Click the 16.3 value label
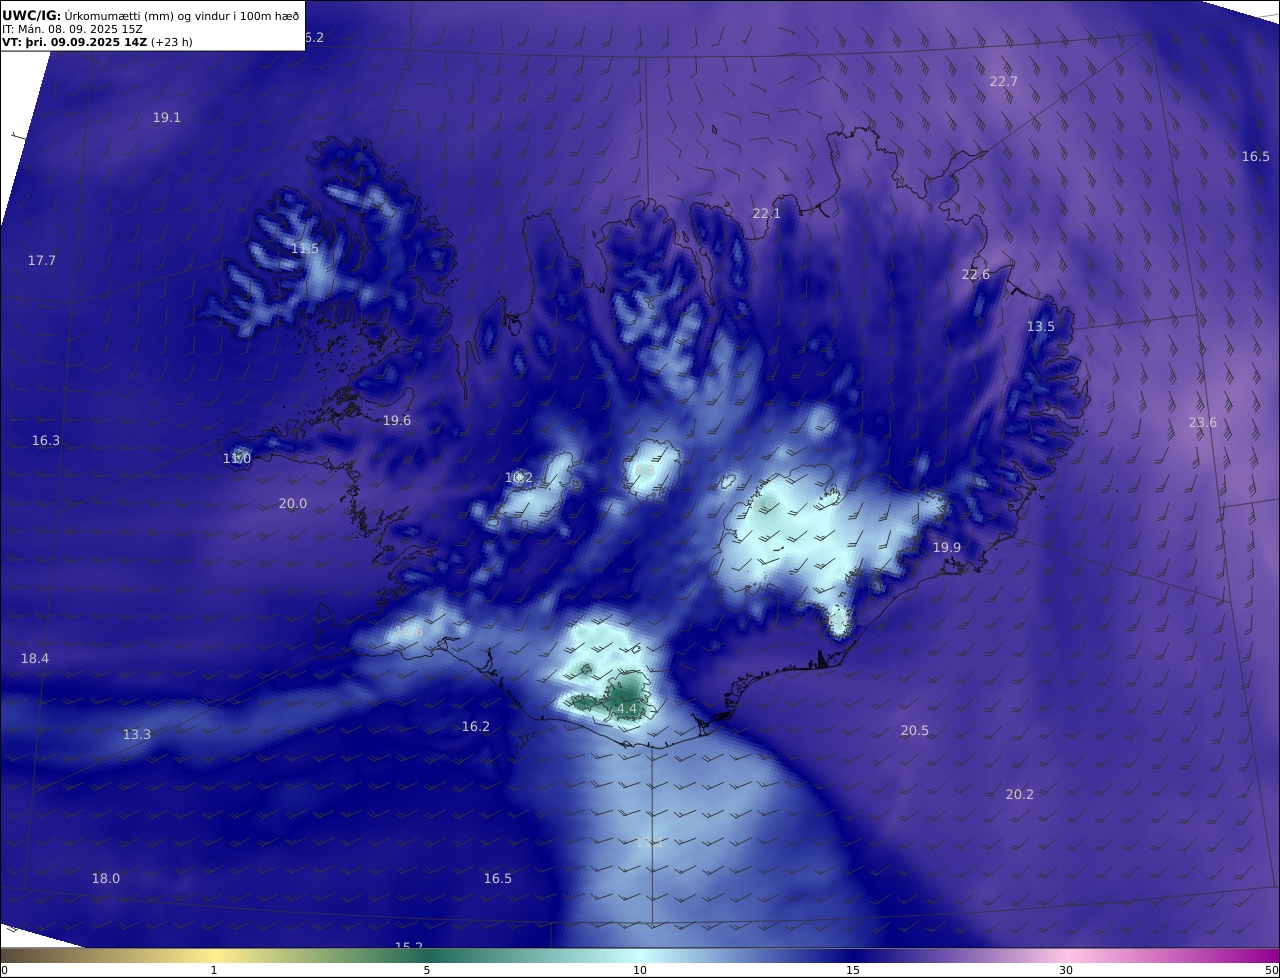This screenshot has height=978, width=1280. [x=46, y=441]
